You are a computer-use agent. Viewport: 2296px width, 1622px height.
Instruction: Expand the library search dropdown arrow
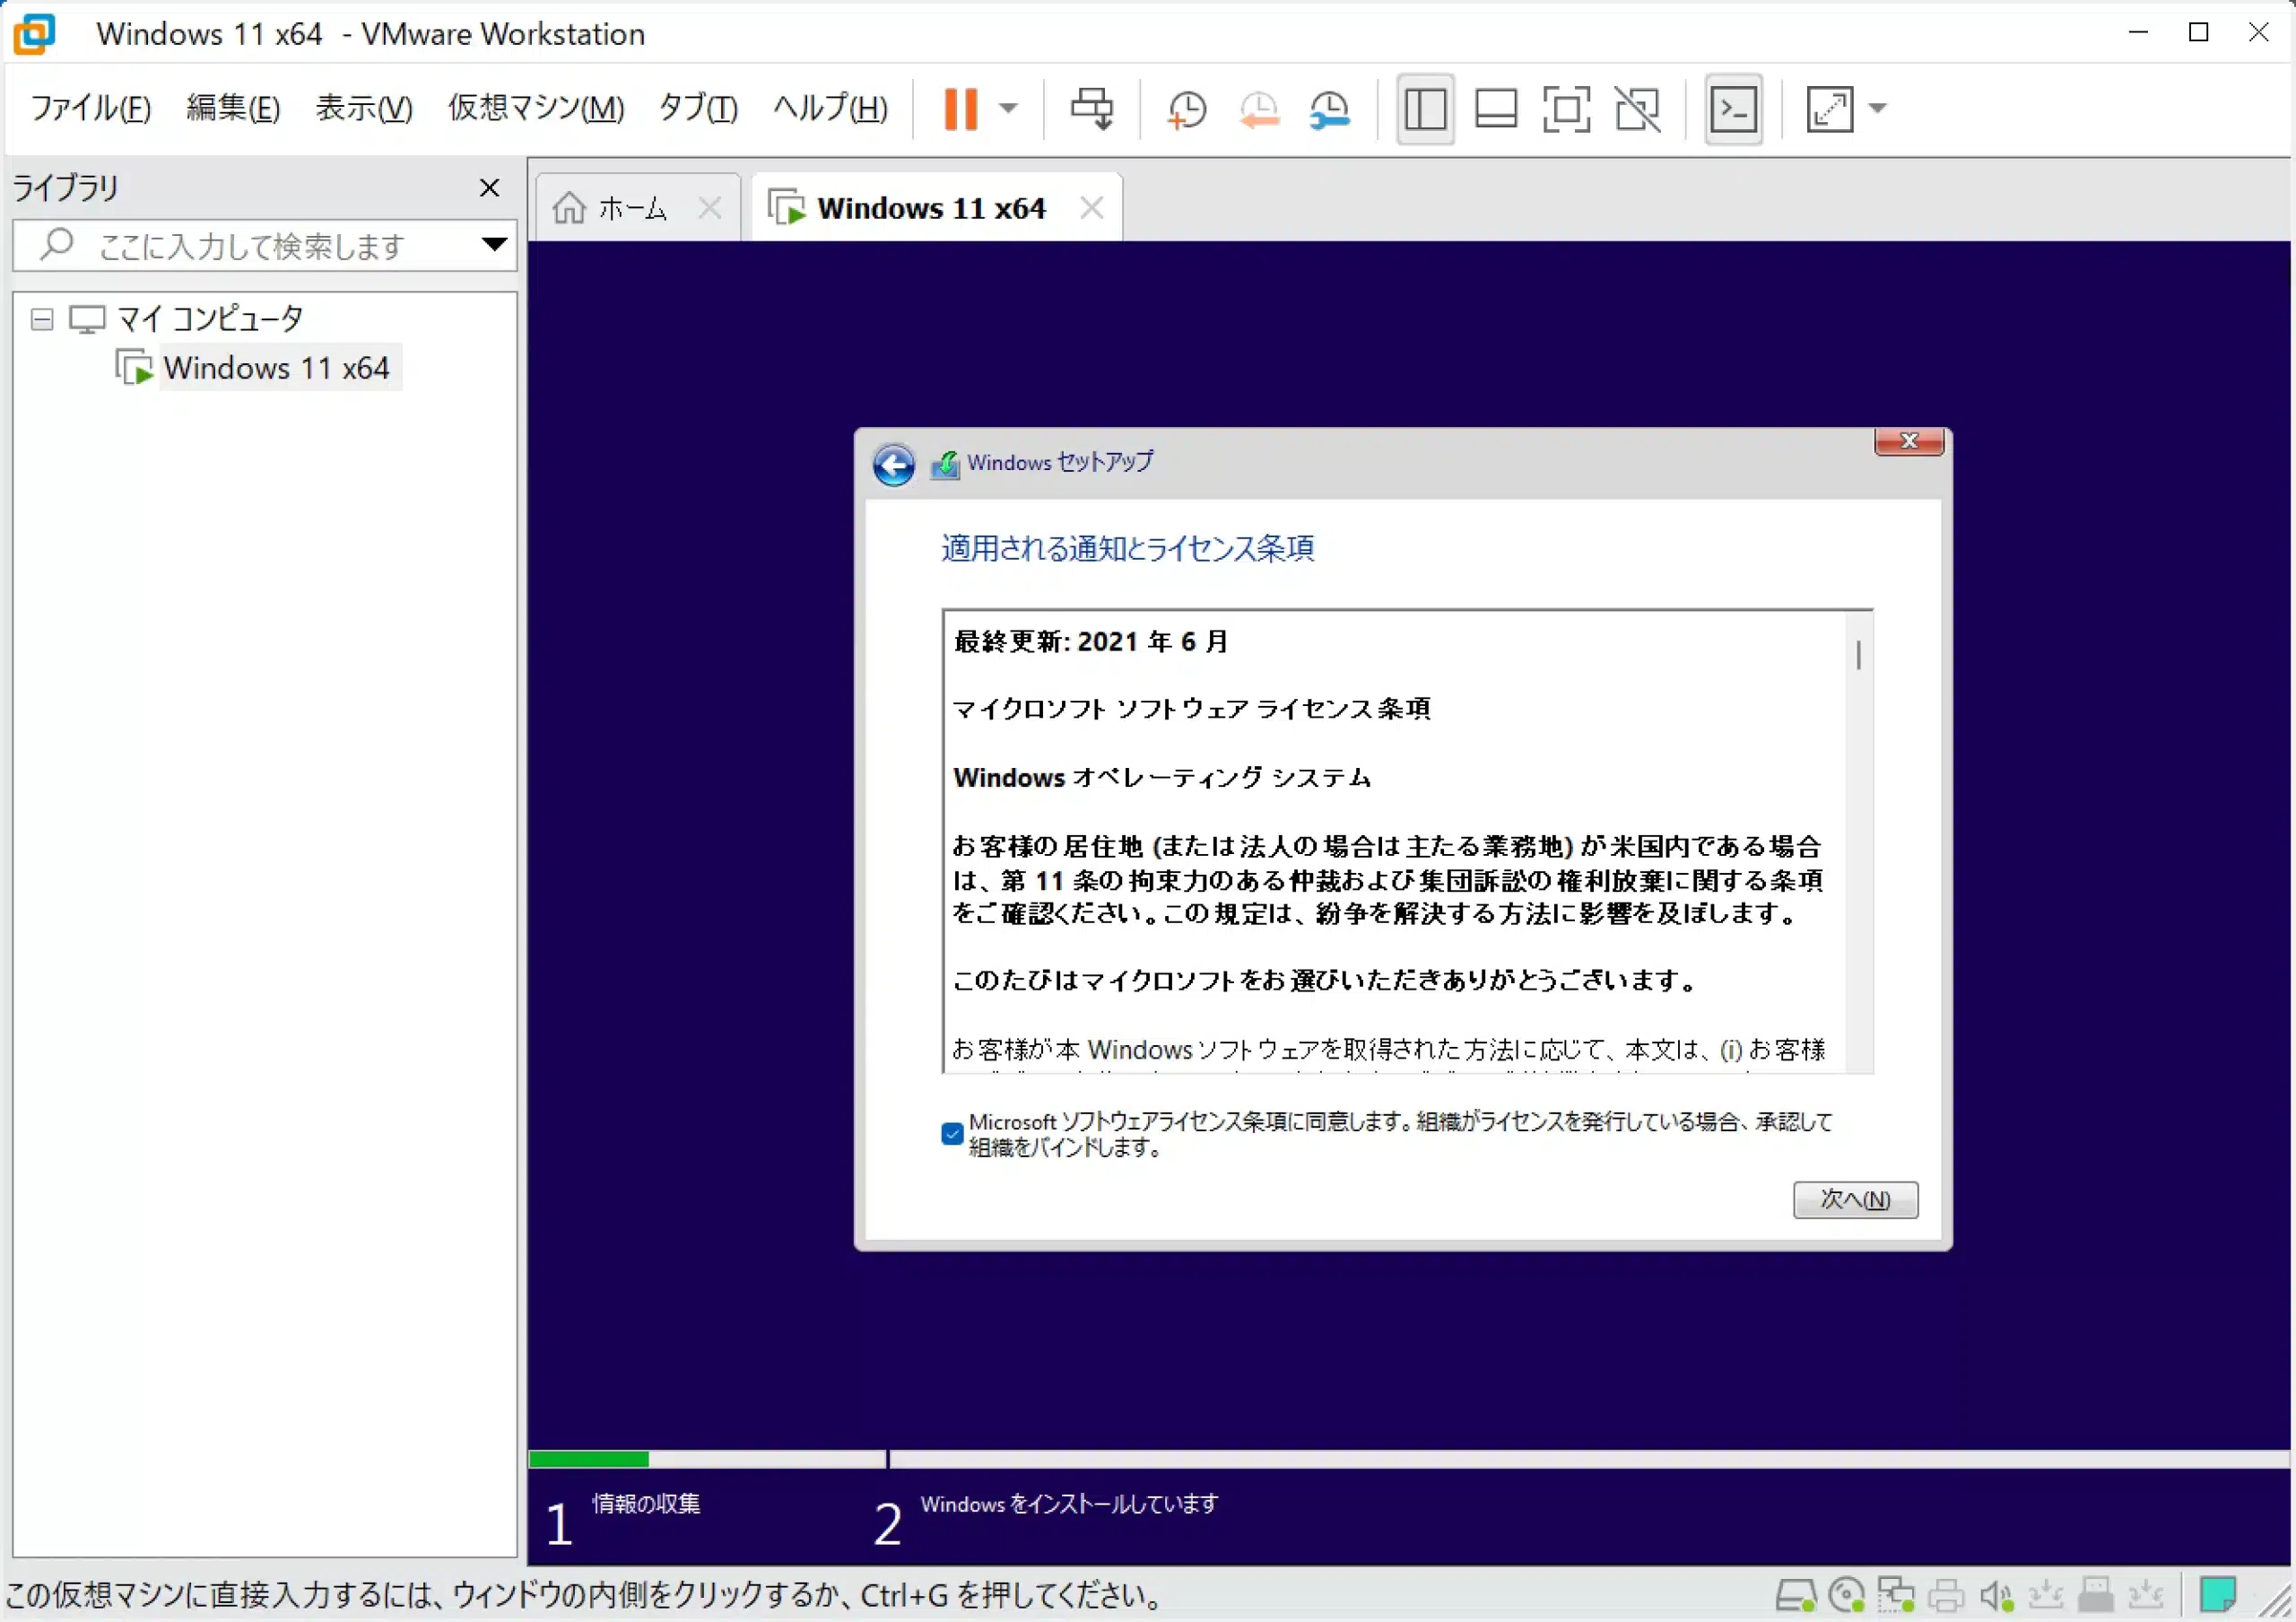(494, 245)
